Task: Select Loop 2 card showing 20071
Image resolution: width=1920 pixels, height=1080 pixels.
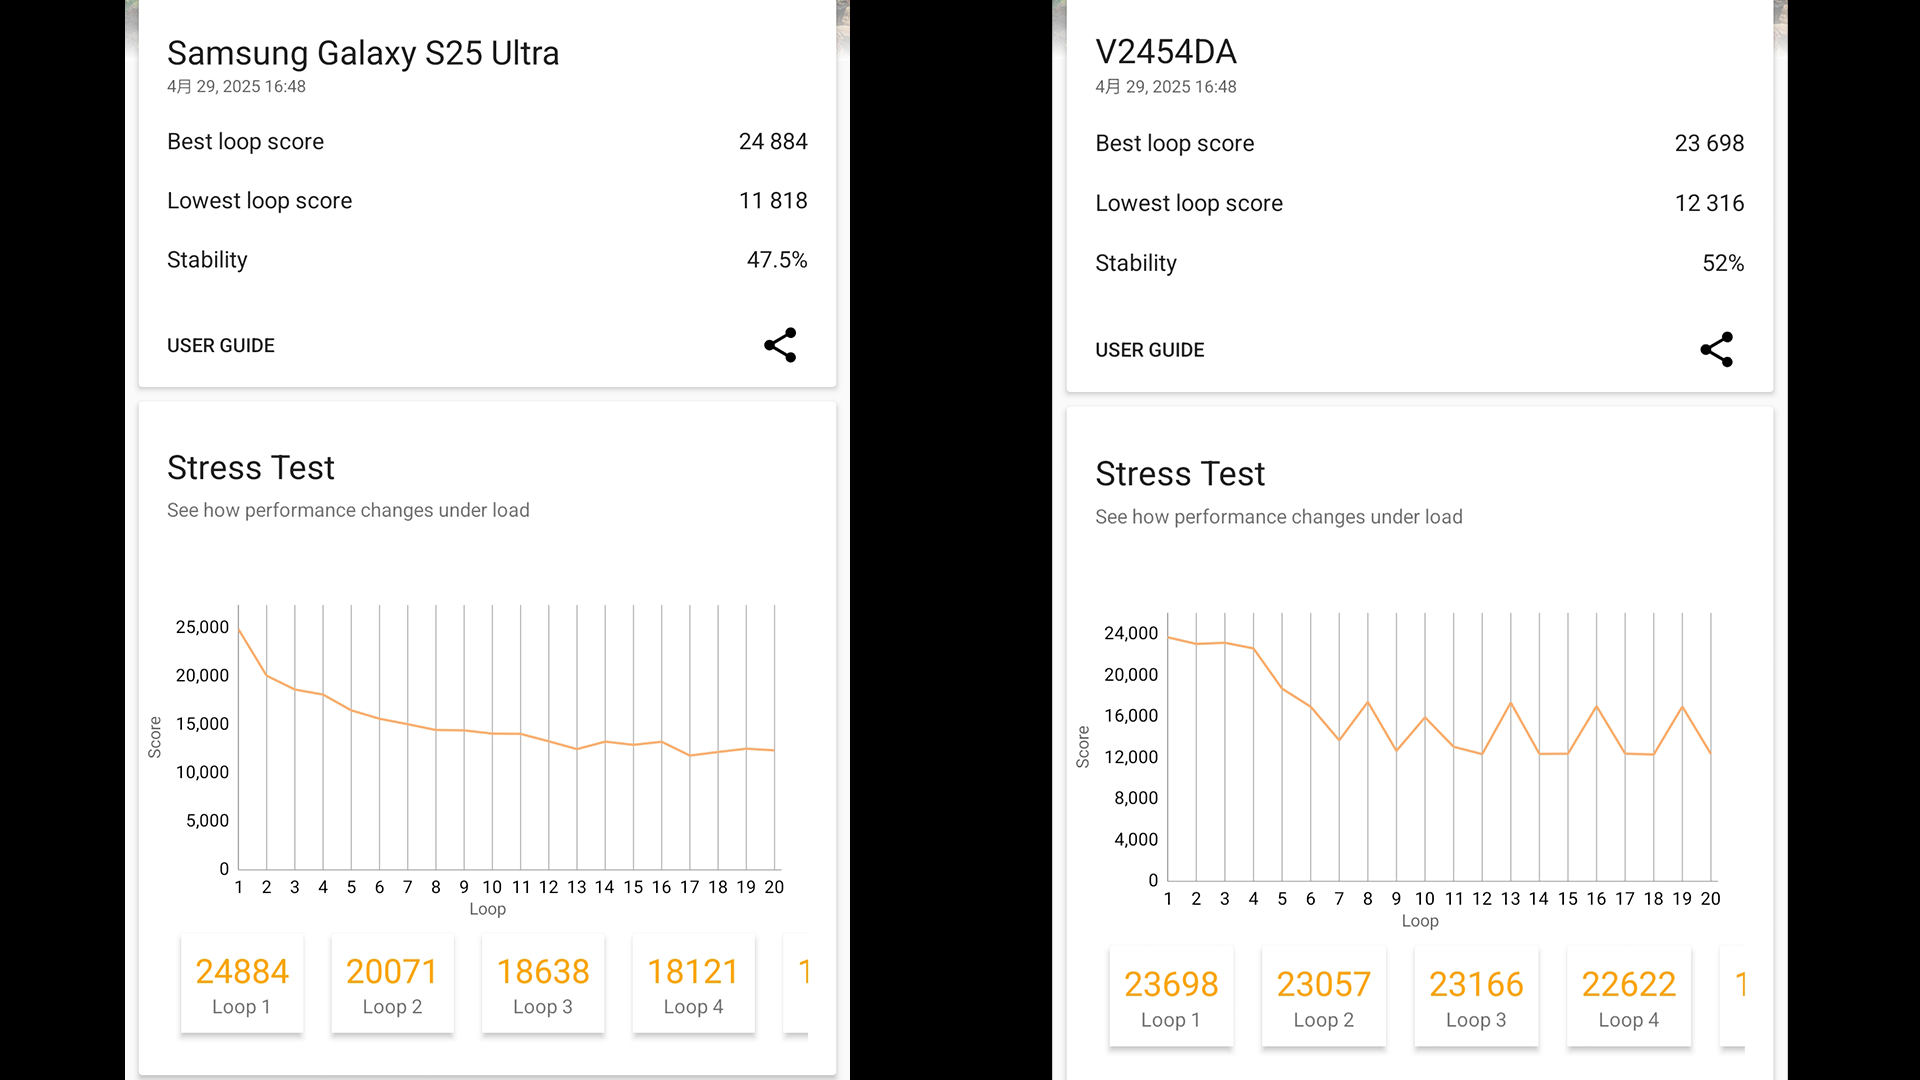Action: click(x=392, y=984)
